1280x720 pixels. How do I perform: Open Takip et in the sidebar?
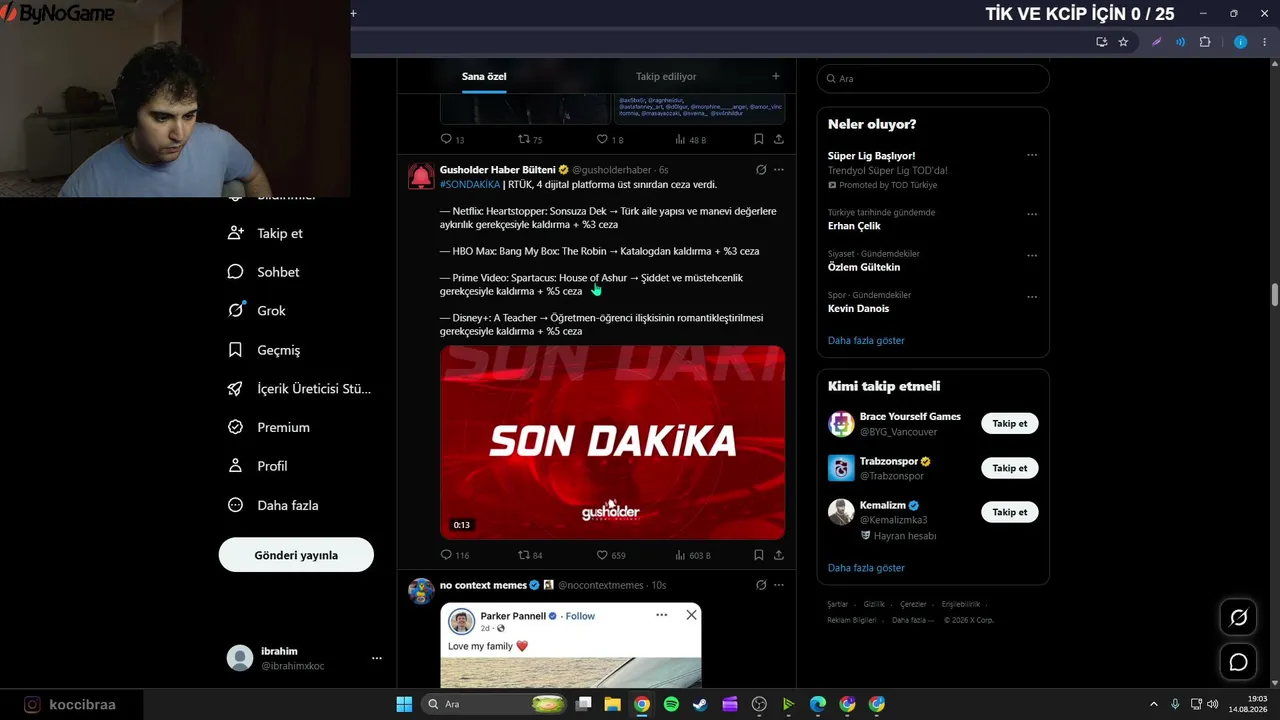266,233
